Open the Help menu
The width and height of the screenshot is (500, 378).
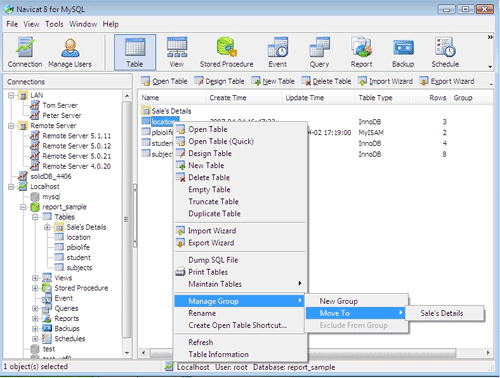110,24
